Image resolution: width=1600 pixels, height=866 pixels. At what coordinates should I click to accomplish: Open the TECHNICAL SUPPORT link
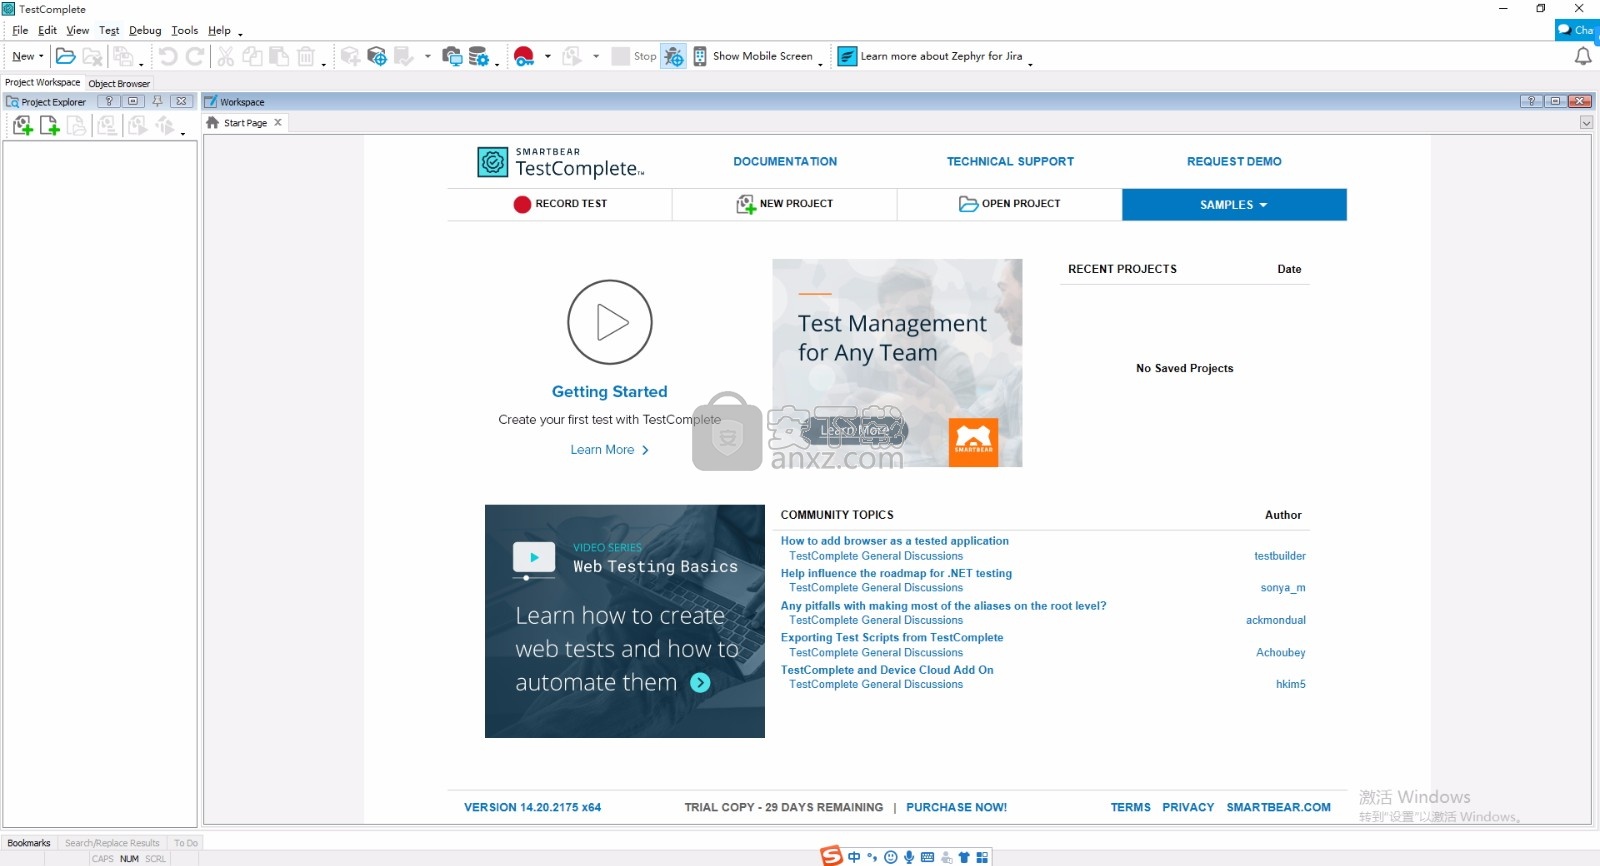tap(1010, 161)
